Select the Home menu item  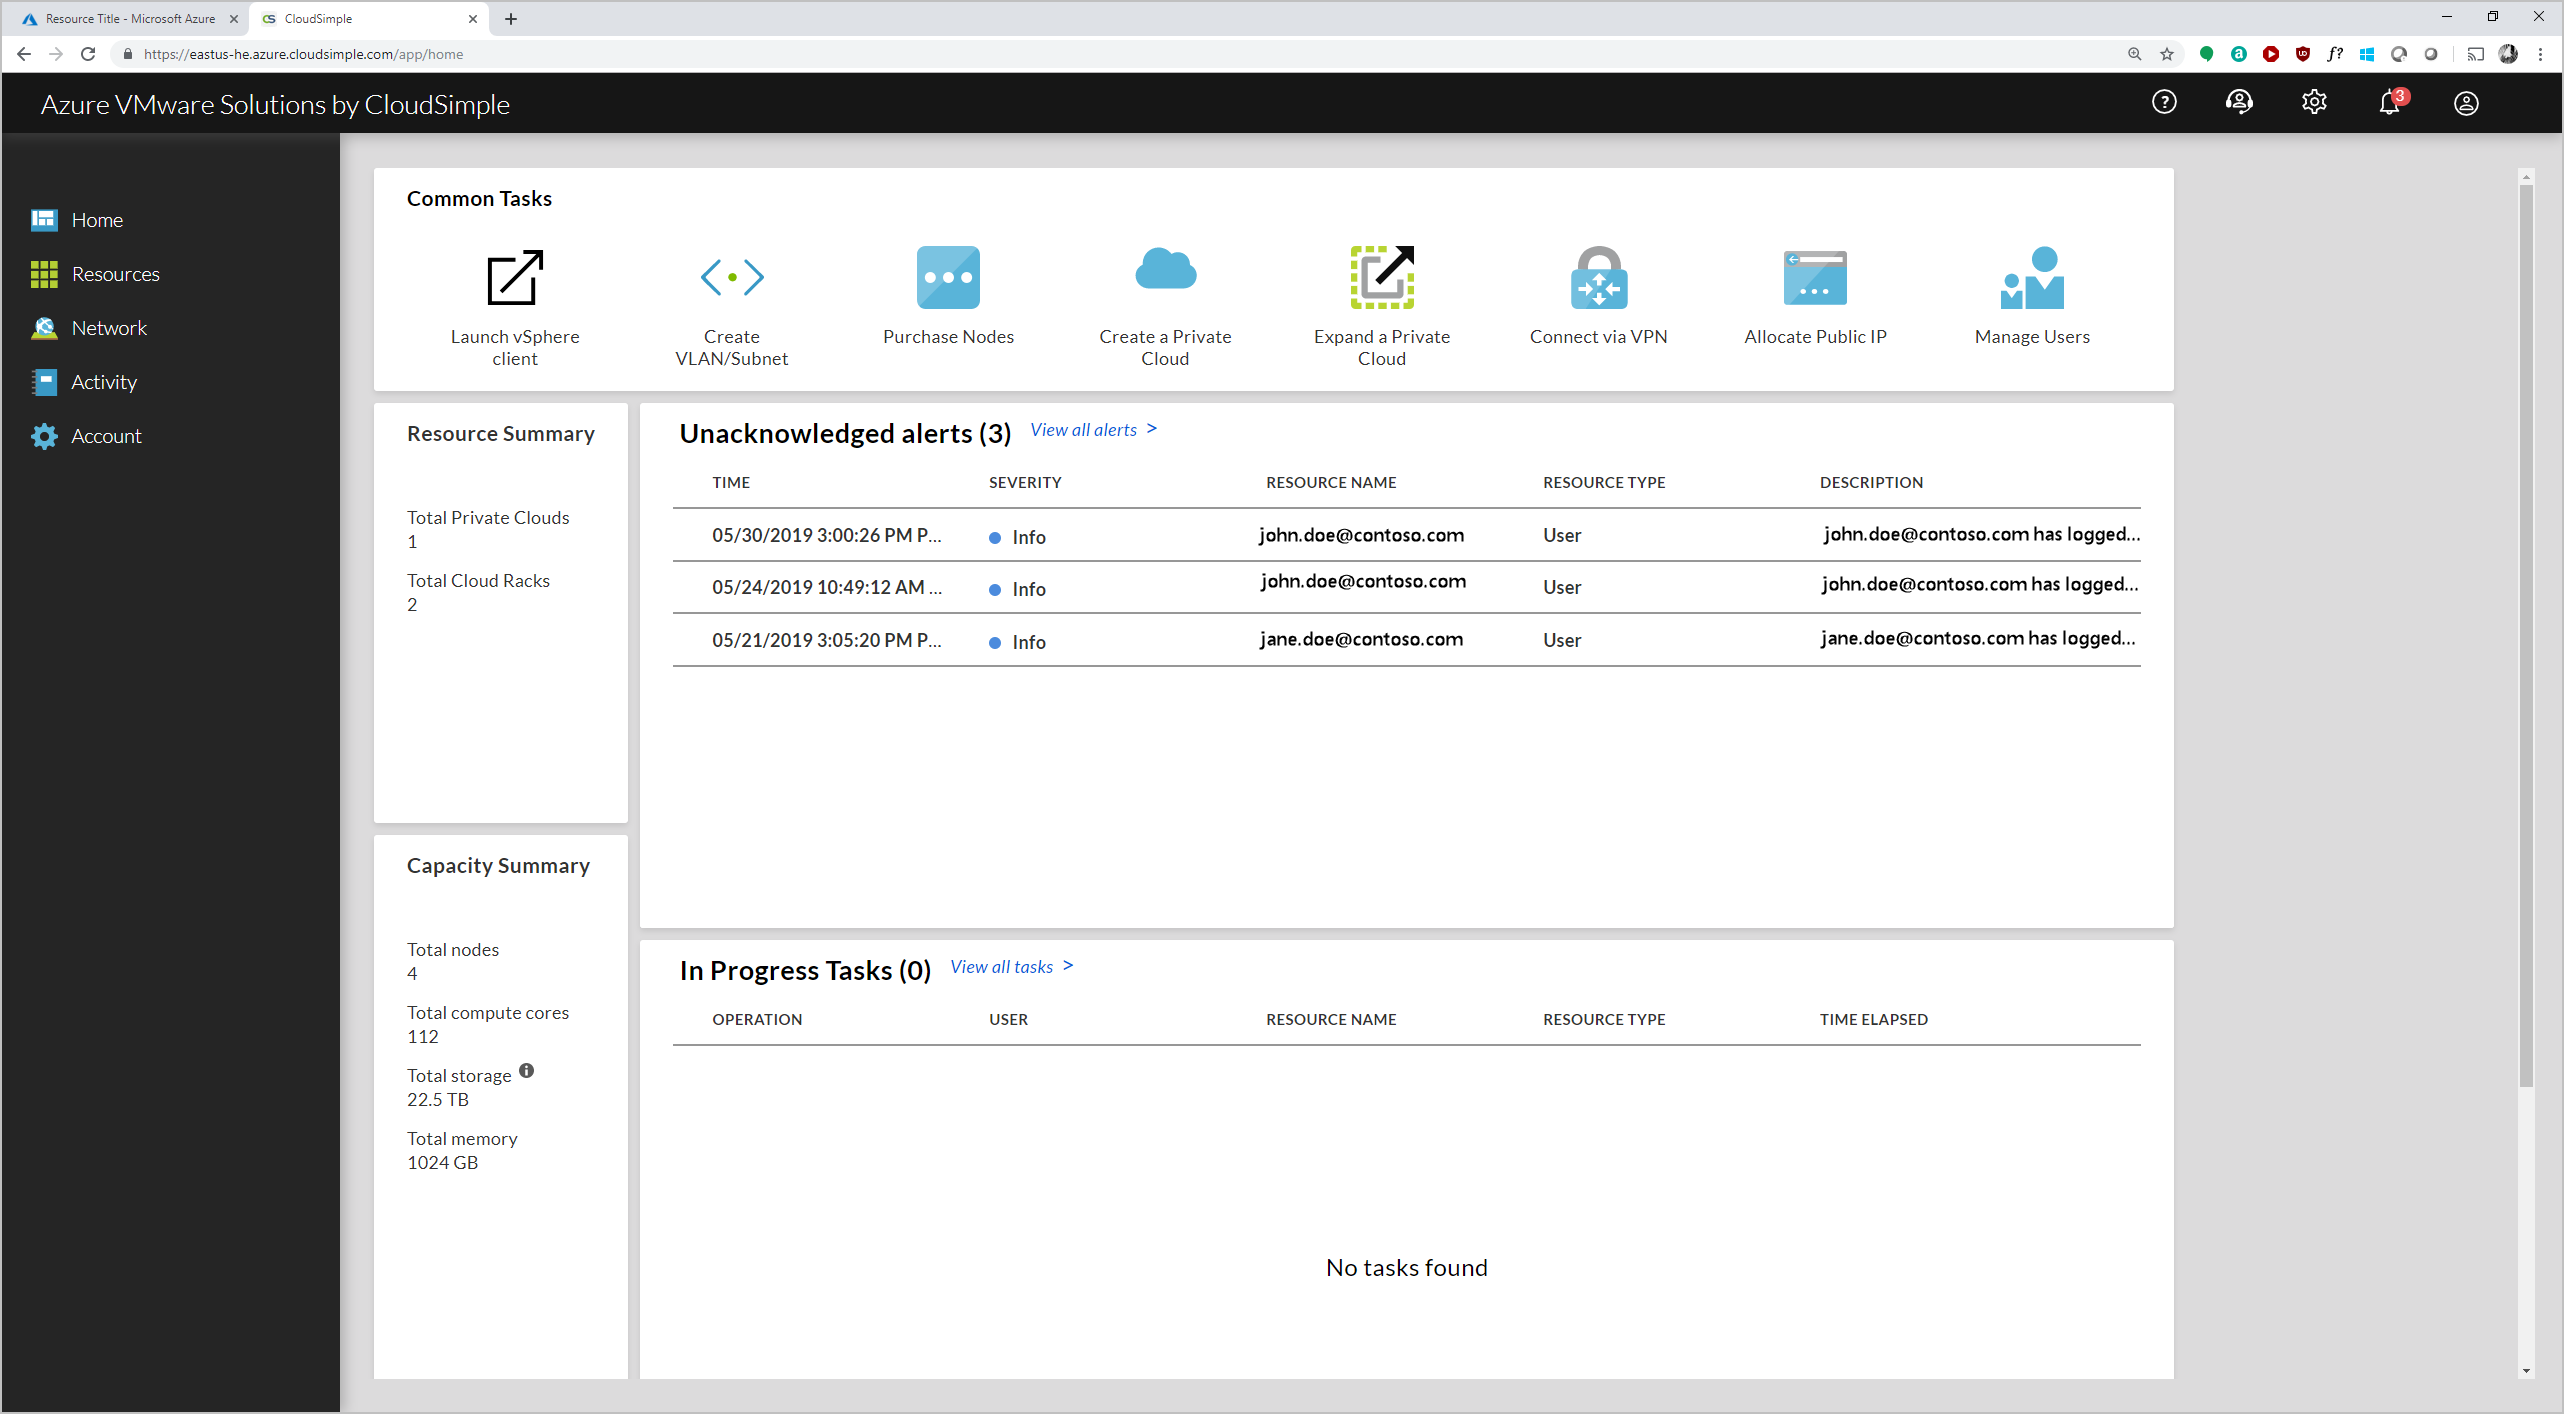[x=96, y=219]
